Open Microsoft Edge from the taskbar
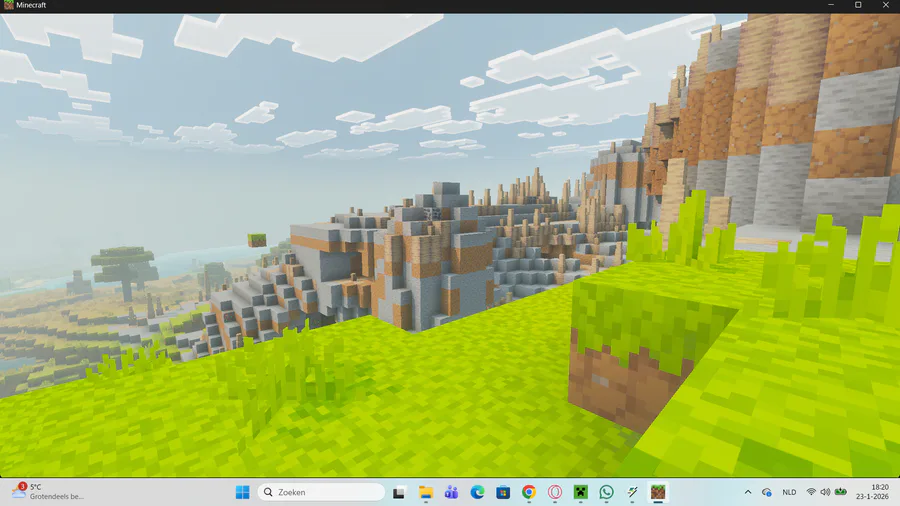Viewport: 900px width, 506px height. (x=477, y=492)
